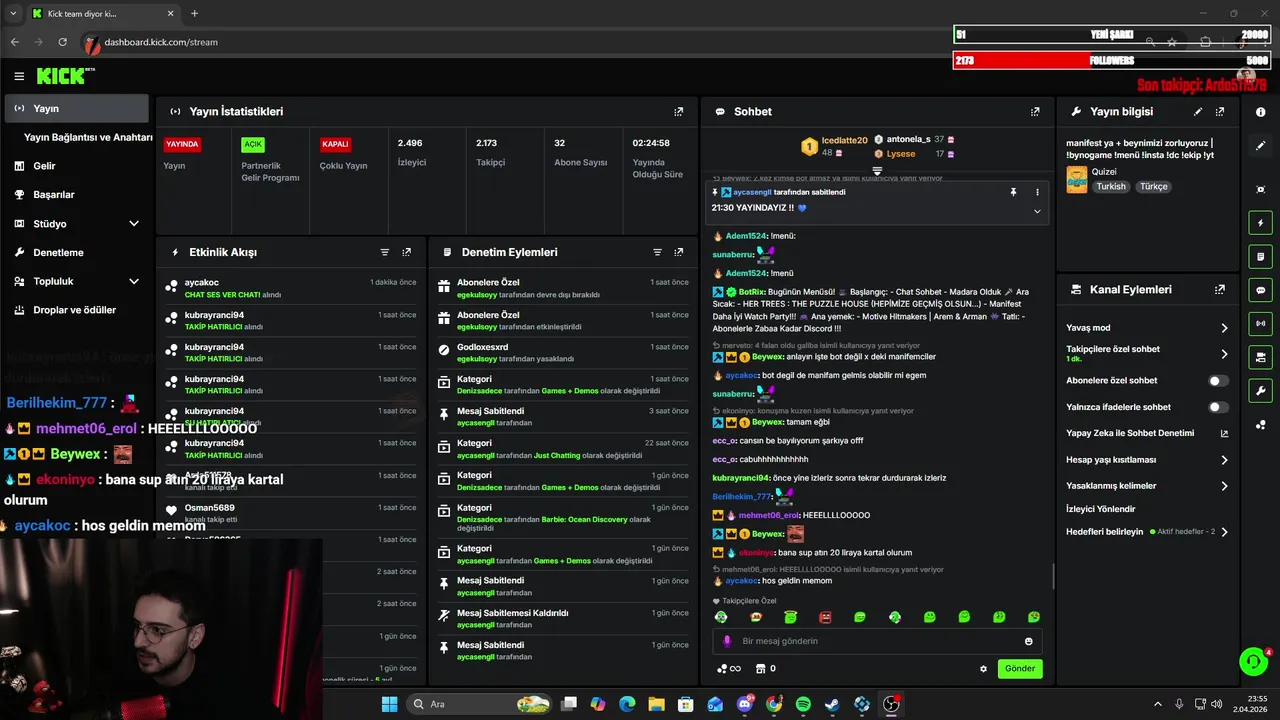Collapse the gift leaderboard below Lysese
This screenshot has height=720, width=1280.
point(877,171)
